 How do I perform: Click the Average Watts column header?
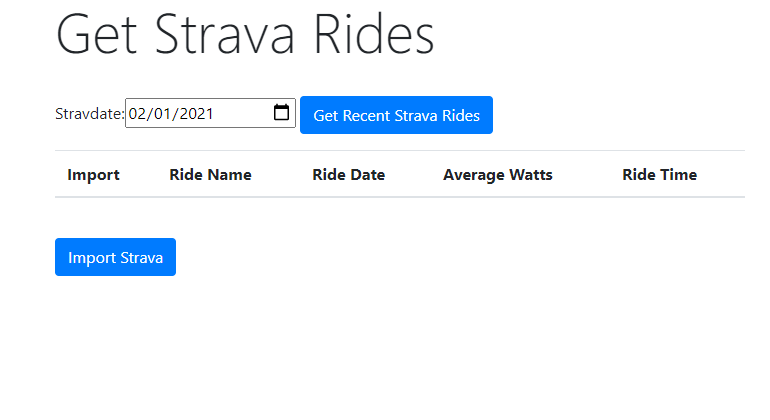(x=497, y=175)
